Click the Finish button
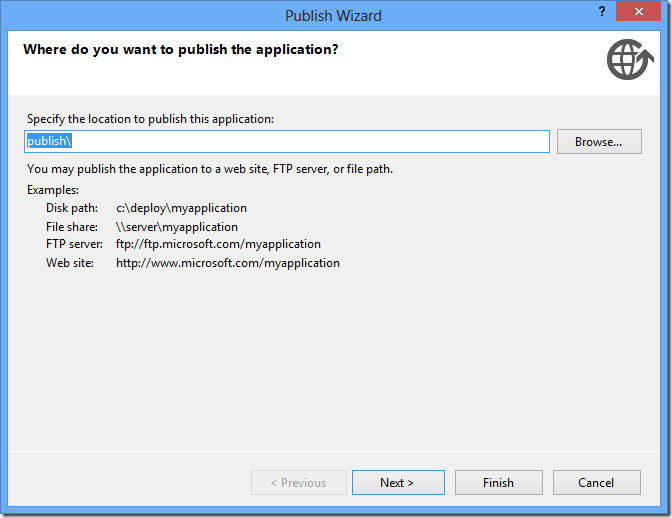Viewport: 672px width, 518px height. (498, 483)
